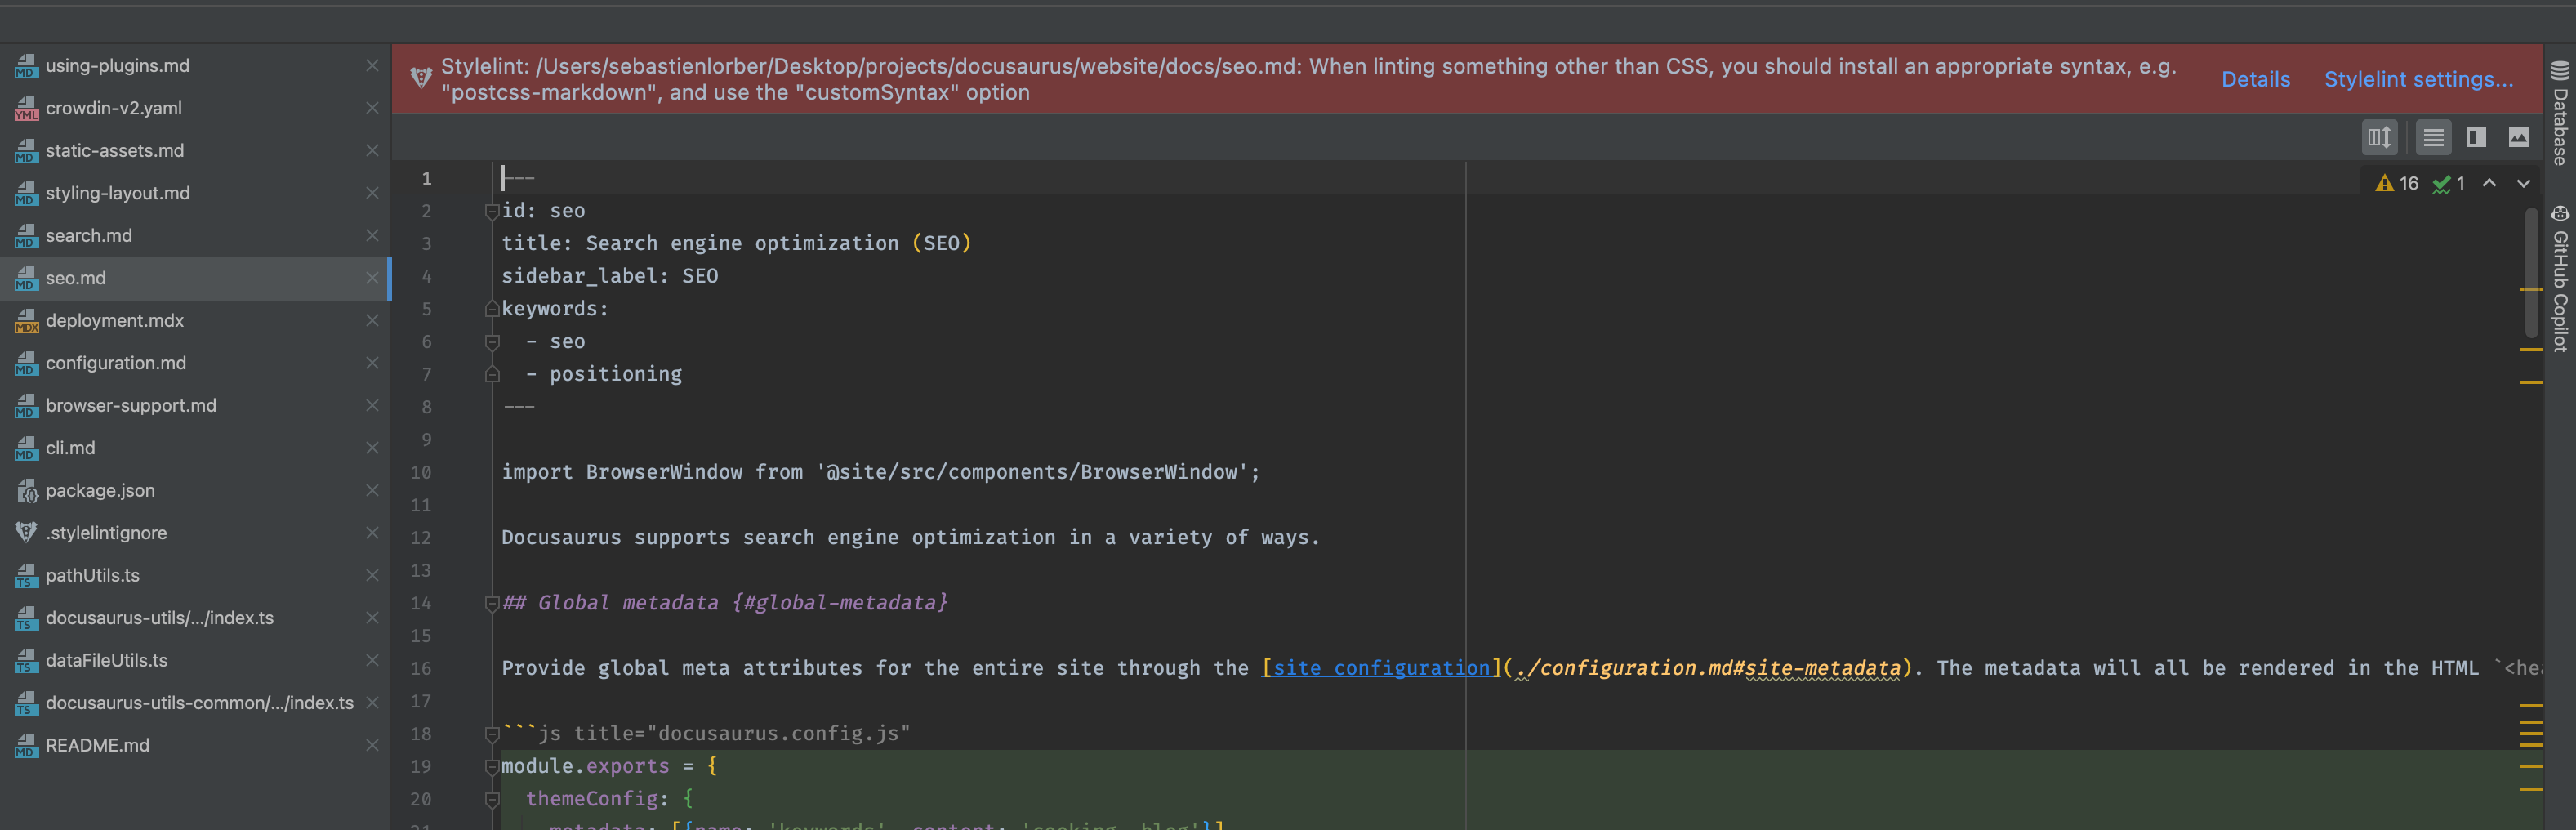Open the Stylelint error Details link
Viewport: 2576px width, 830px height.
pyautogui.click(x=2255, y=79)
